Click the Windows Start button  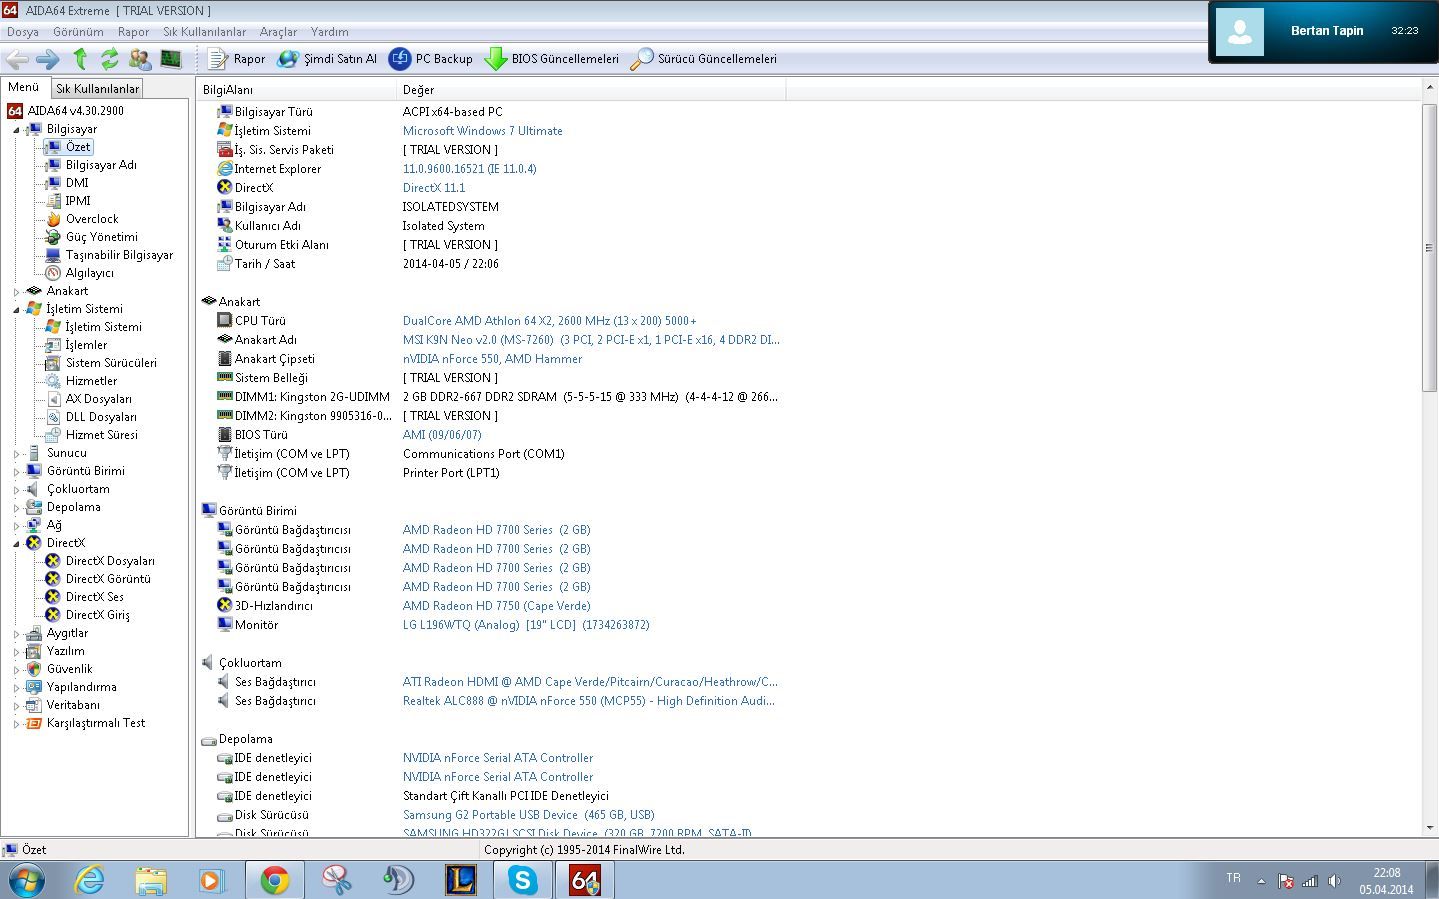point(26,880)
